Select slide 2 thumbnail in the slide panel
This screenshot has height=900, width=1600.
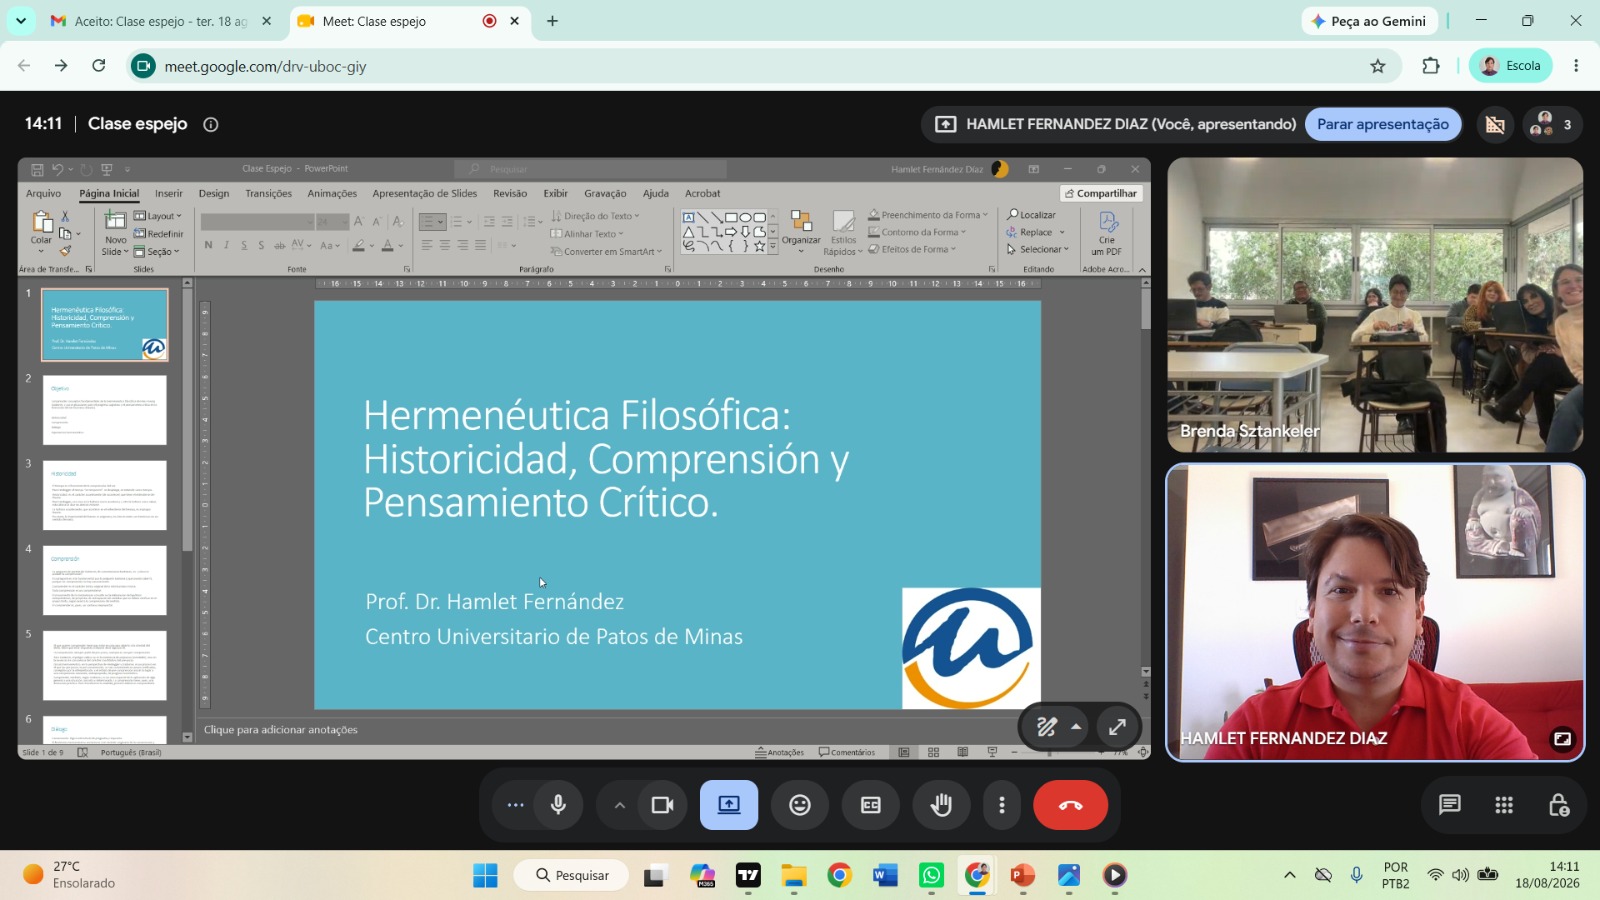coord(105,410)
